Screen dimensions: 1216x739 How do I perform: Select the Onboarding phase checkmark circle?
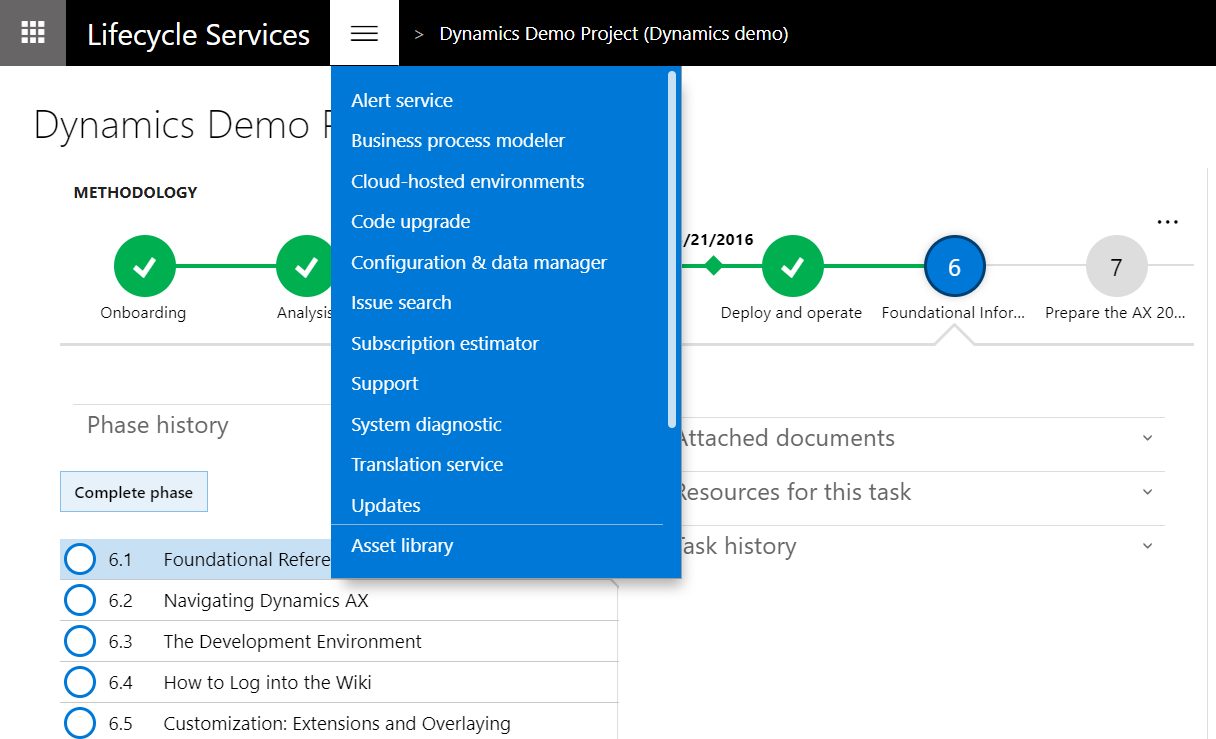pos(144,266)
